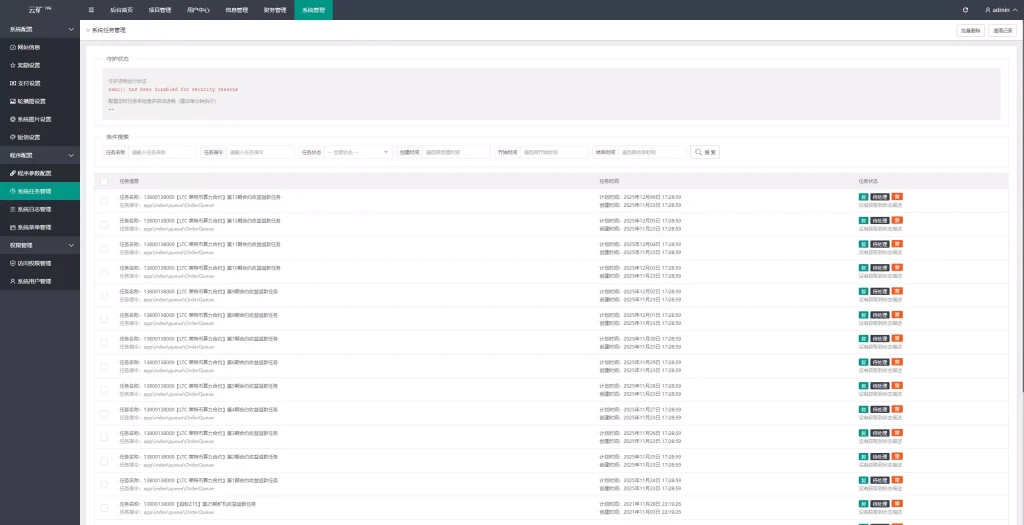Image resolution: width=1024 pixels, height=525 pixels.
Task: Click the 任务时间 column header
Action: tap(610, 181)
